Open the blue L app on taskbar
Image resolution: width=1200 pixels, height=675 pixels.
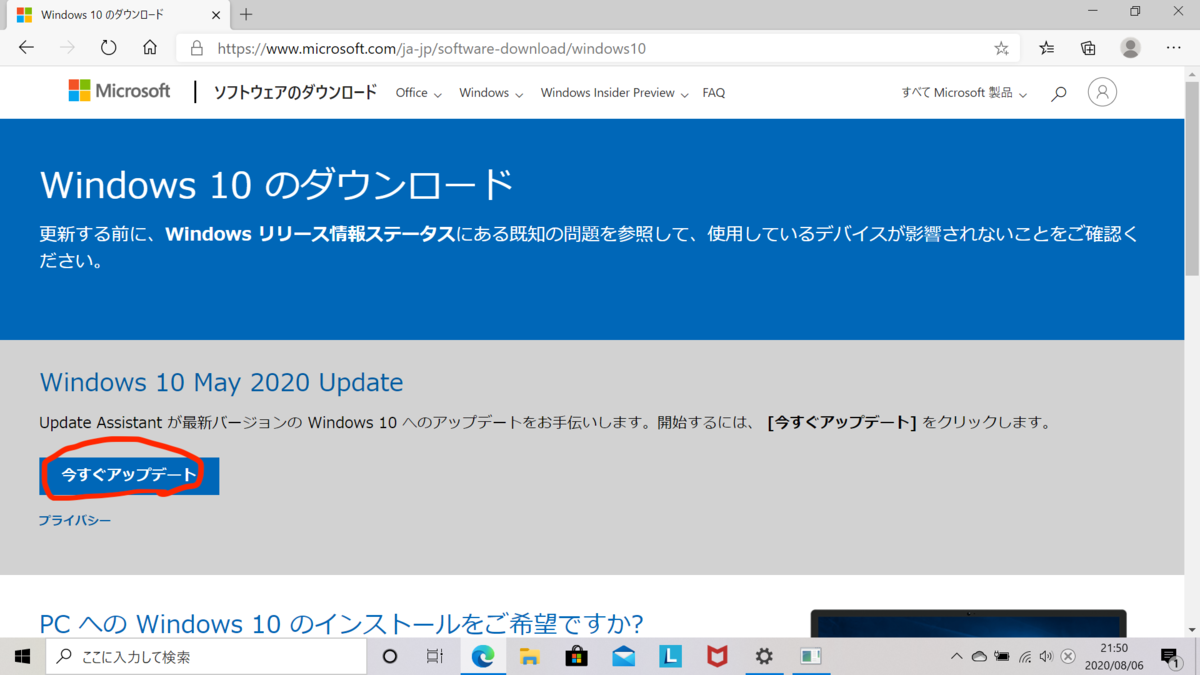point(671,657)
